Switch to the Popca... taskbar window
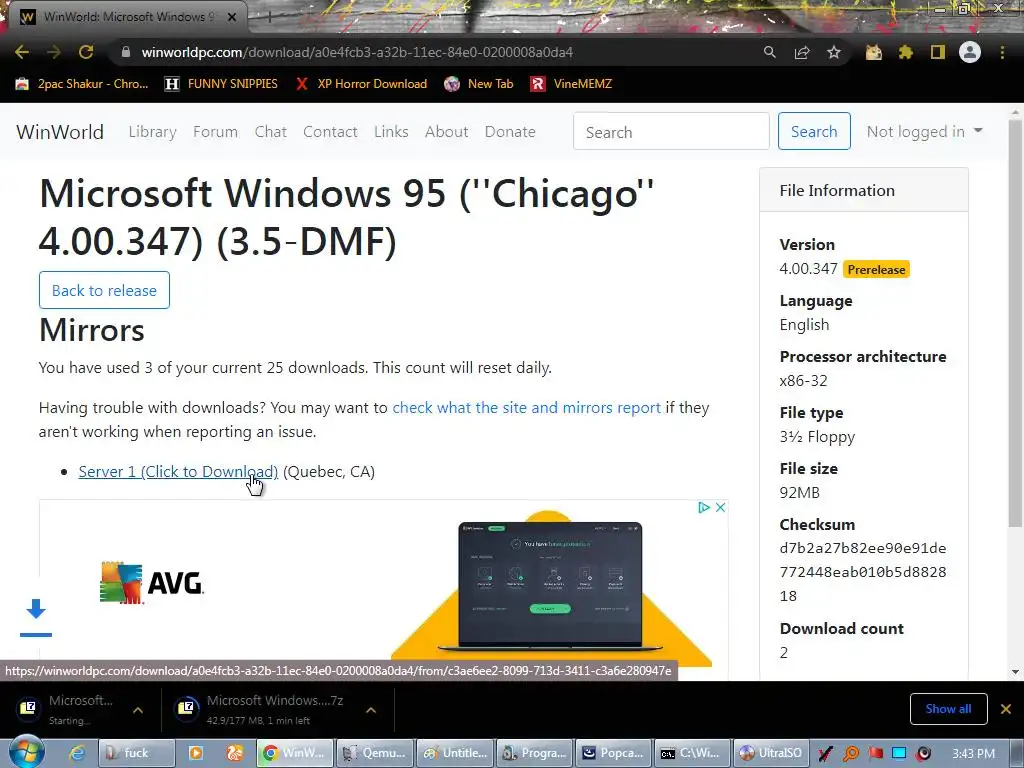1024x768 pixels. pyautogui.click(x=615, y=753)
